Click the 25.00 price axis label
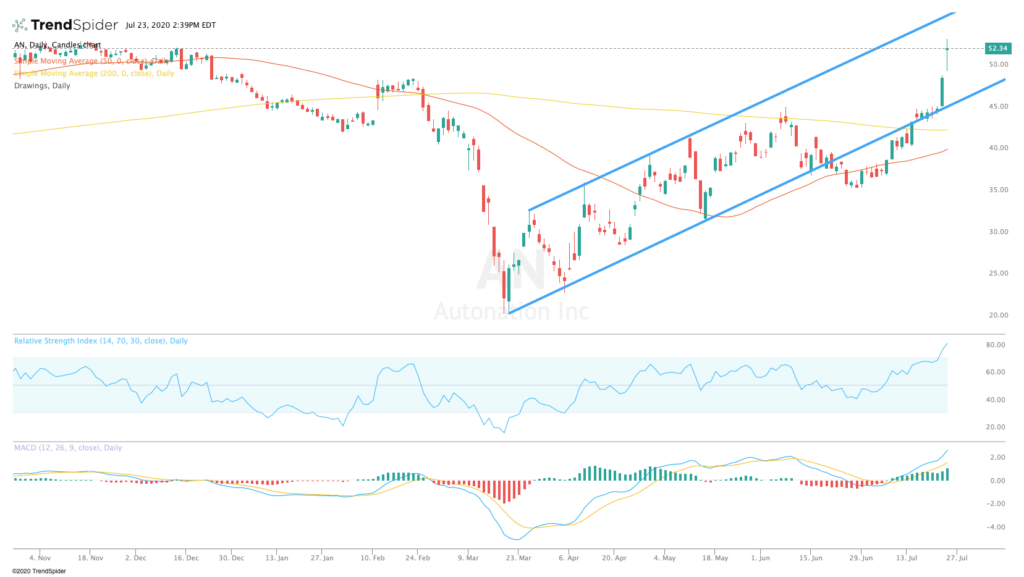The height and width of the screenshot is (577, 1024). tap(998, 273)
